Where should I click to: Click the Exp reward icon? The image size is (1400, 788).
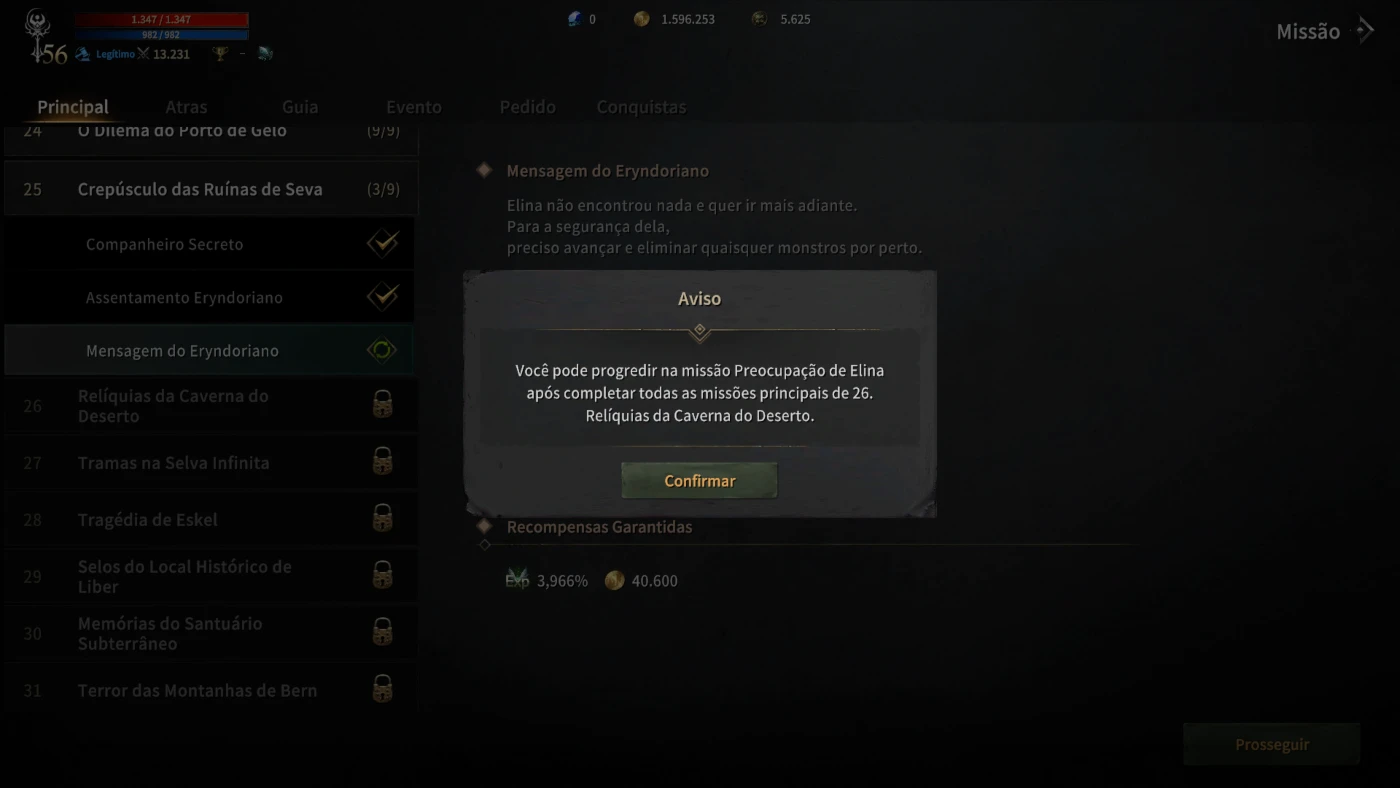pyautogui.click(x=517, y=579)
